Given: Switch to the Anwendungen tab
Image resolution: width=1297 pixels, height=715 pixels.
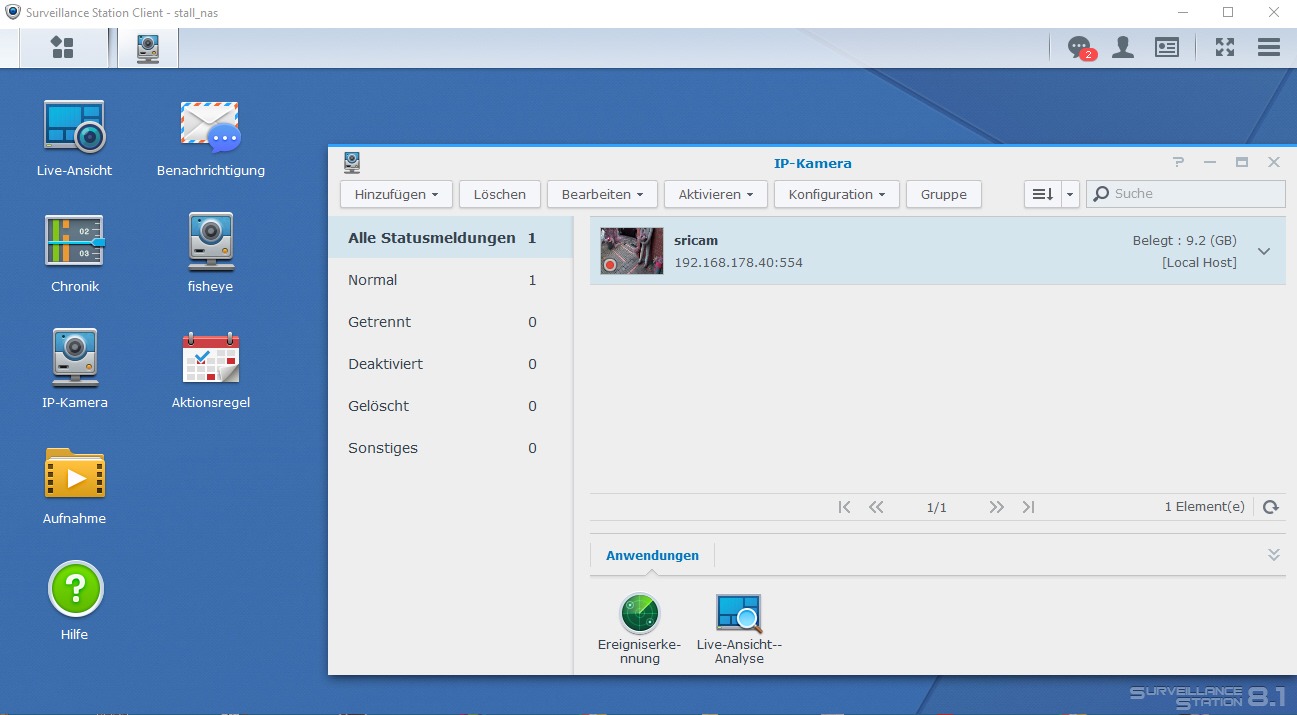Looking at the screenshot, I should pos(652,555).
